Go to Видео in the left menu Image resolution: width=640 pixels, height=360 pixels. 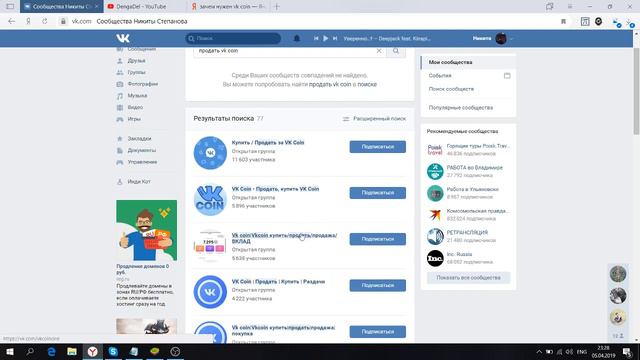click(135, 107)
